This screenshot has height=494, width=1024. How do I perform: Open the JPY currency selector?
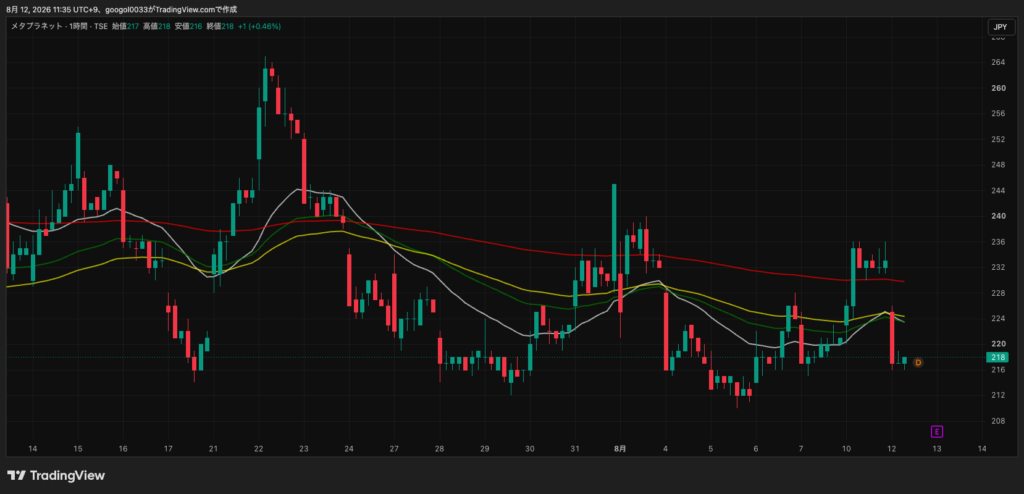[x=1000, y=27]
